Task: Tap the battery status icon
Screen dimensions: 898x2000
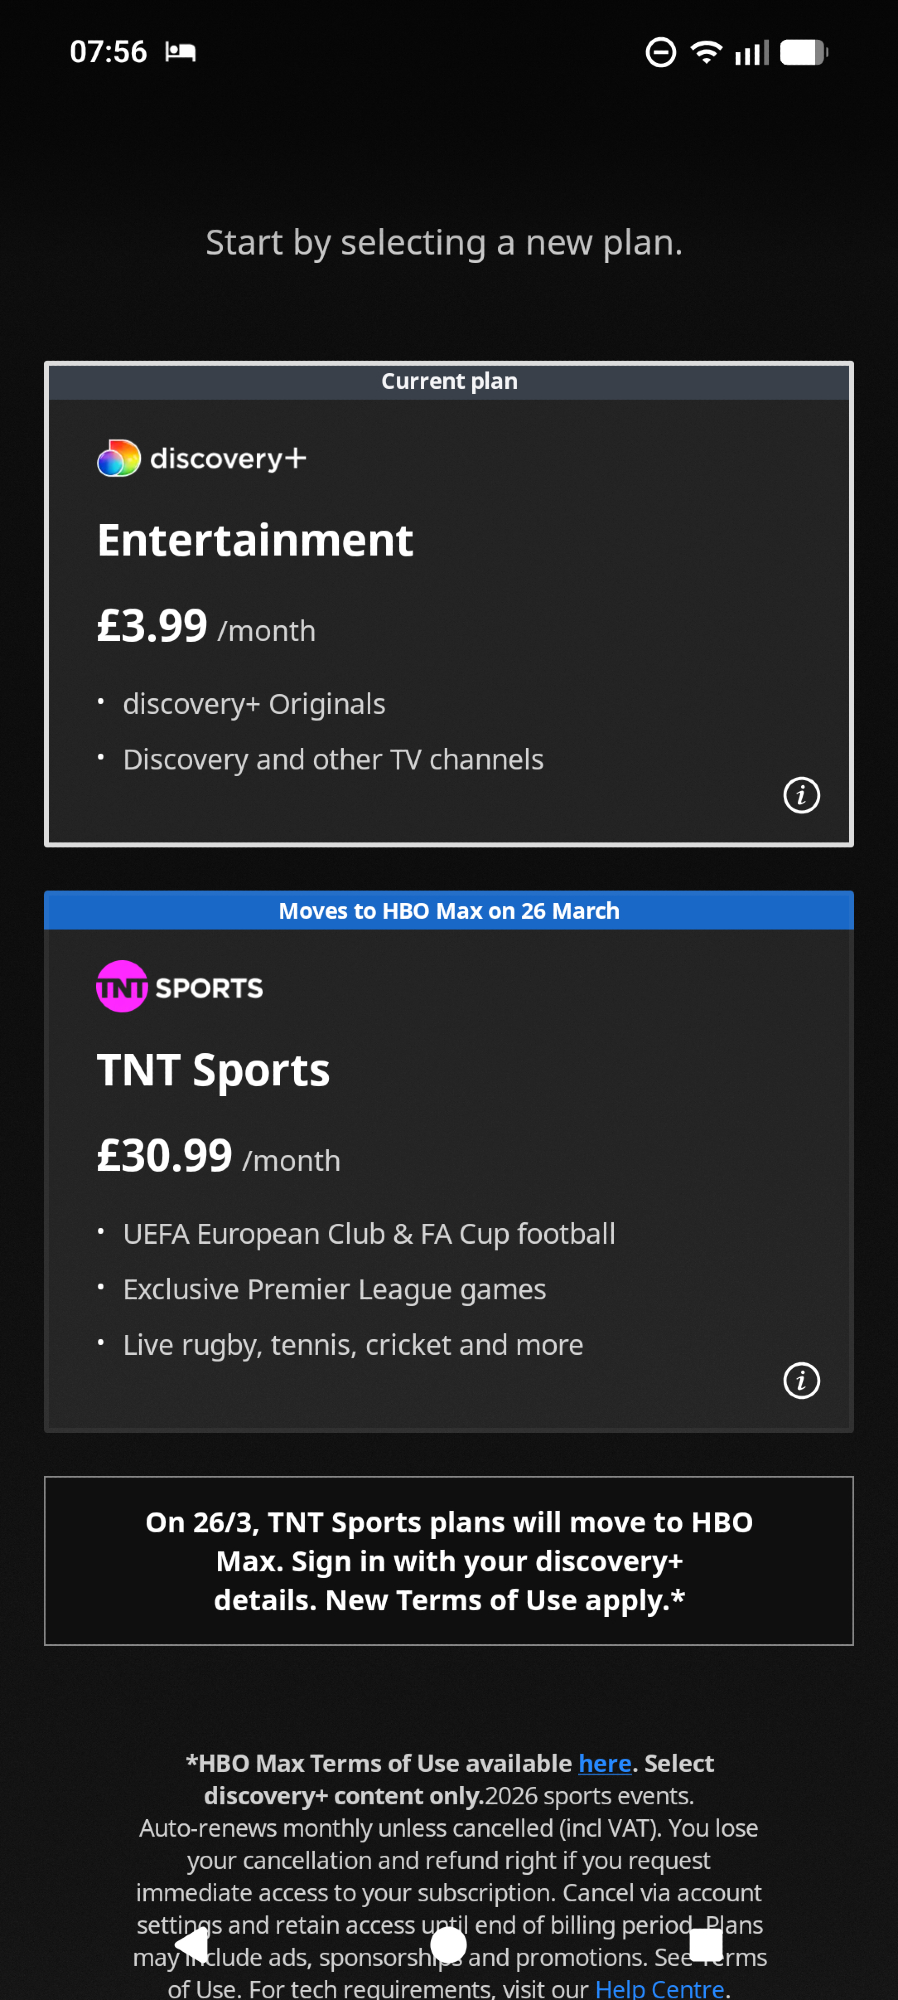Action: (803, 52)
